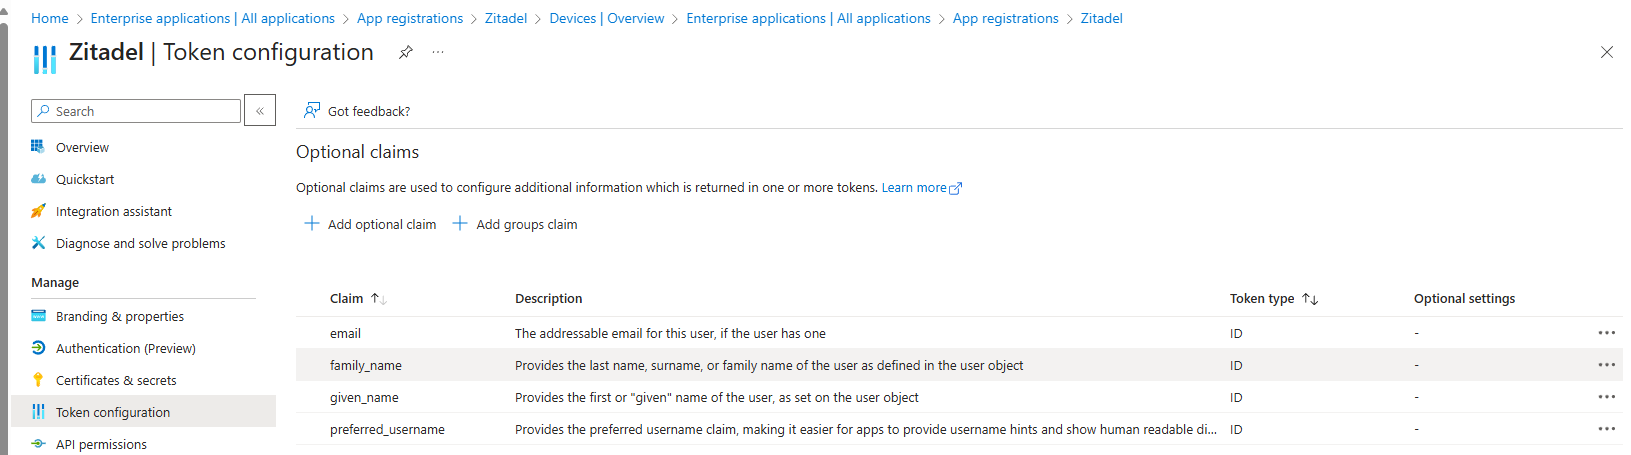Open the ellipsis menu for the email claim
The image size is (1631, 455).
tap(1607, 333)
